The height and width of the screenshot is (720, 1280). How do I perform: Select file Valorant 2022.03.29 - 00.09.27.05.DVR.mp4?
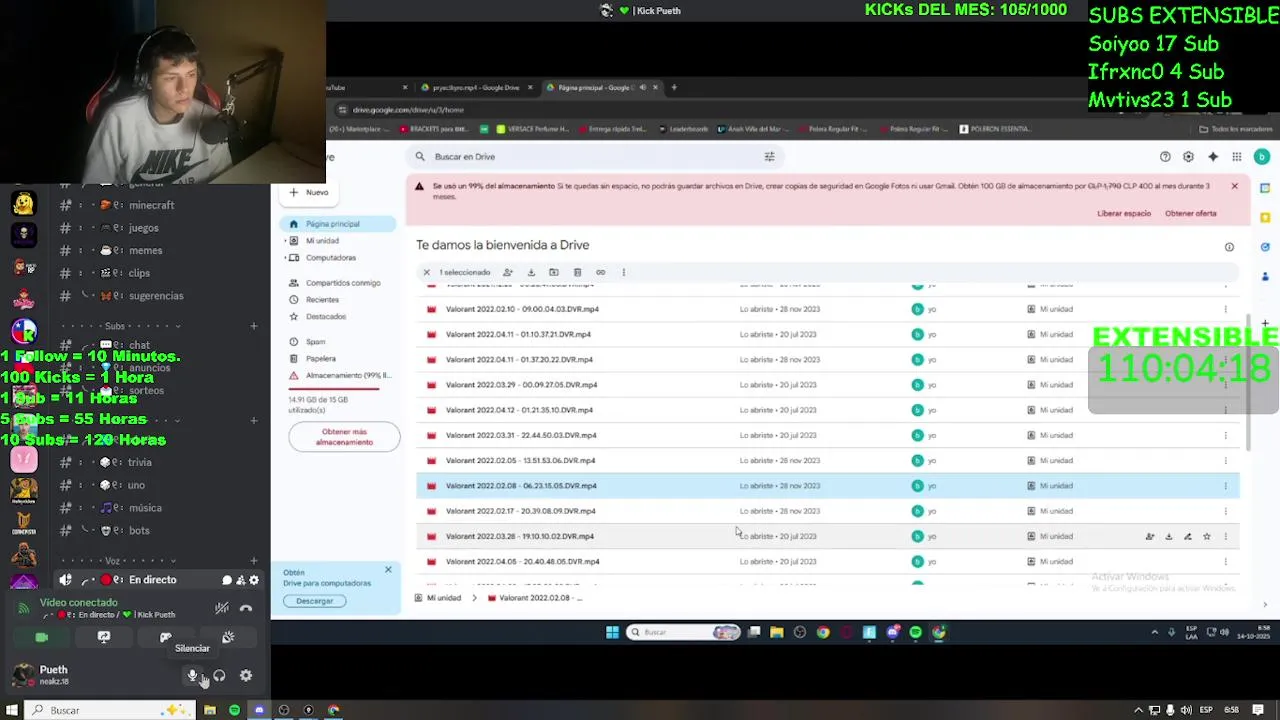(521, 385)
